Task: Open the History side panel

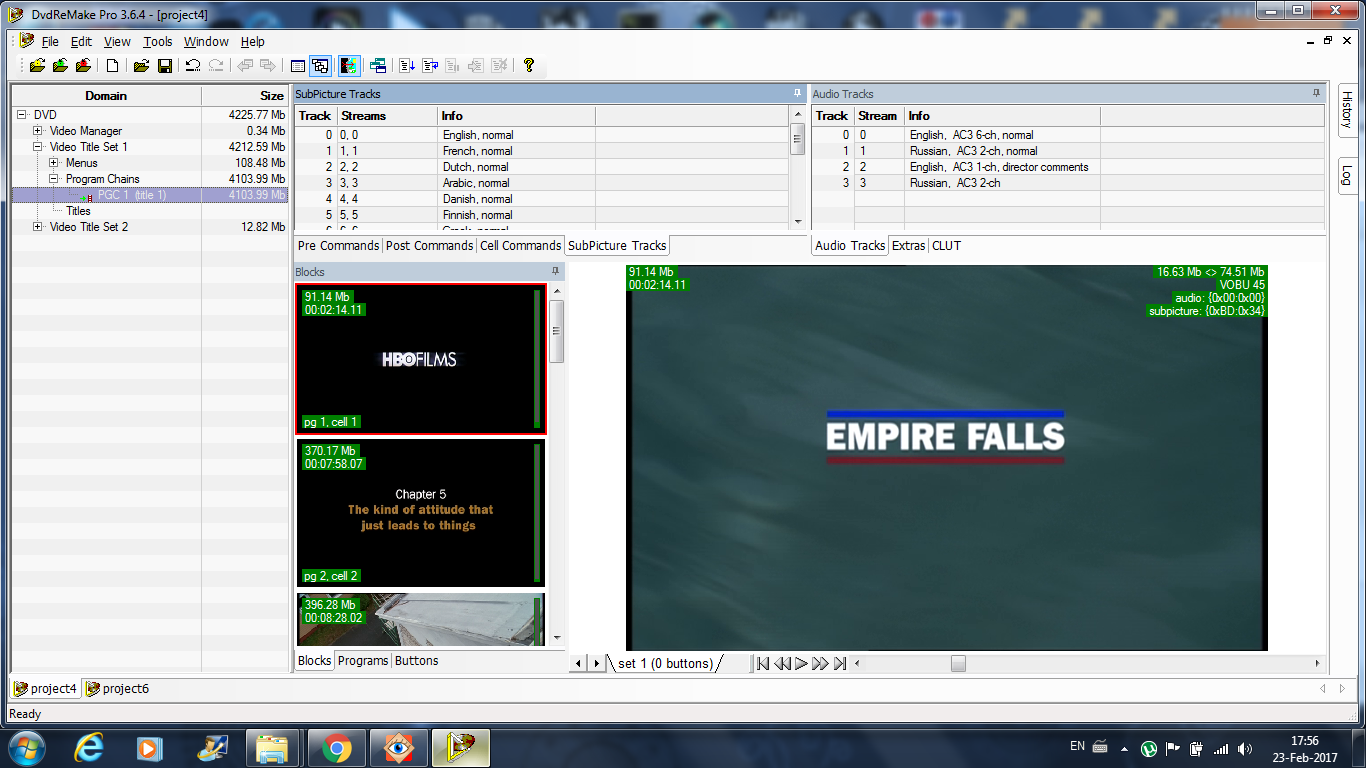Action: coord(1346,110)
